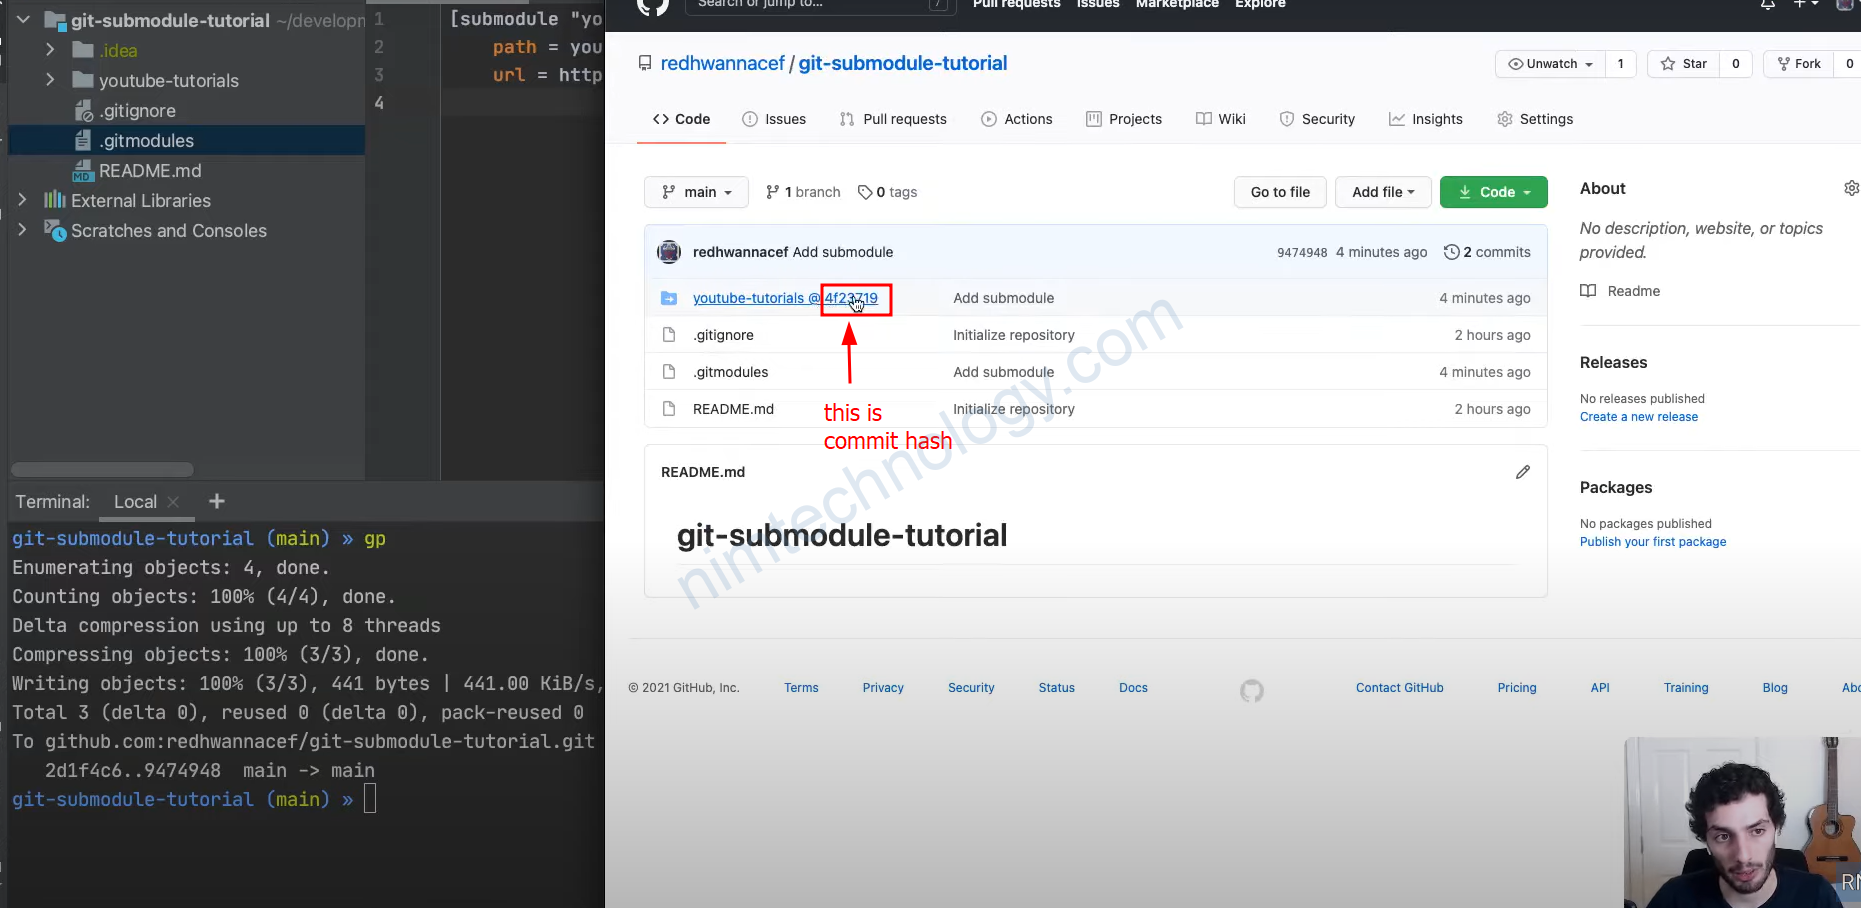This screenshot has width=1861, height=908.
Task: Open the Insights tab
Action: [x=1425, y=119]
